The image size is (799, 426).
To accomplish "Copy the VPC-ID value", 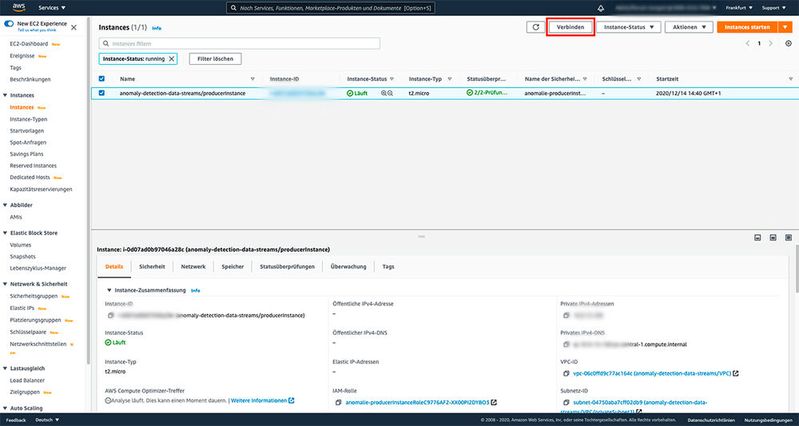I will tap(566, 374).
